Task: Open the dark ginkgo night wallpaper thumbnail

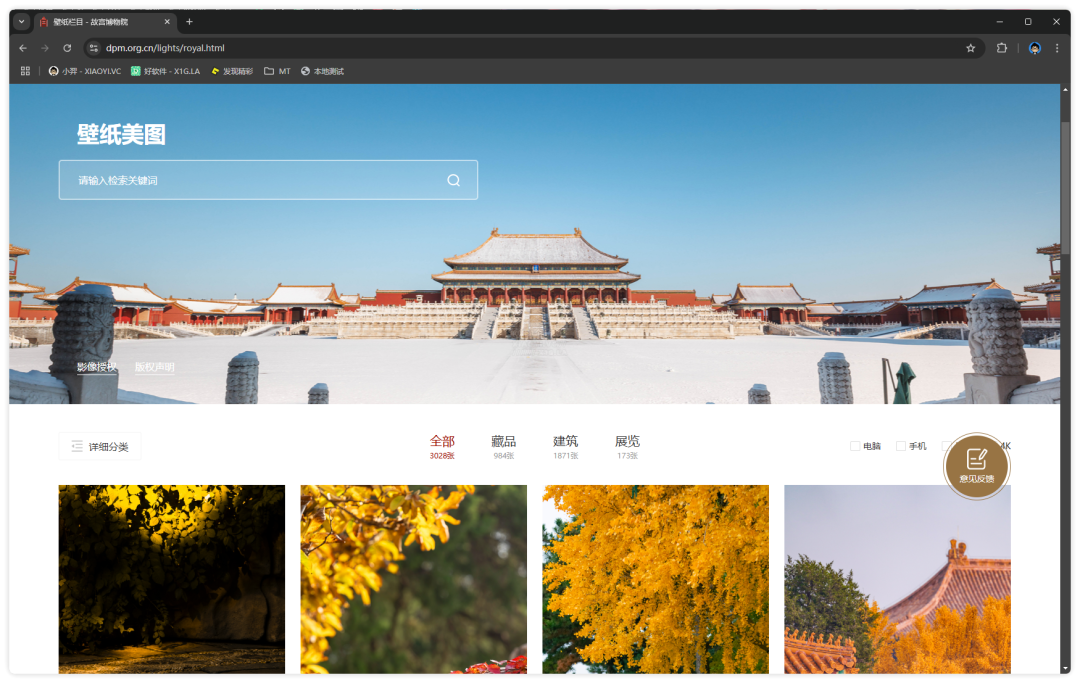Action: (172, 579)
